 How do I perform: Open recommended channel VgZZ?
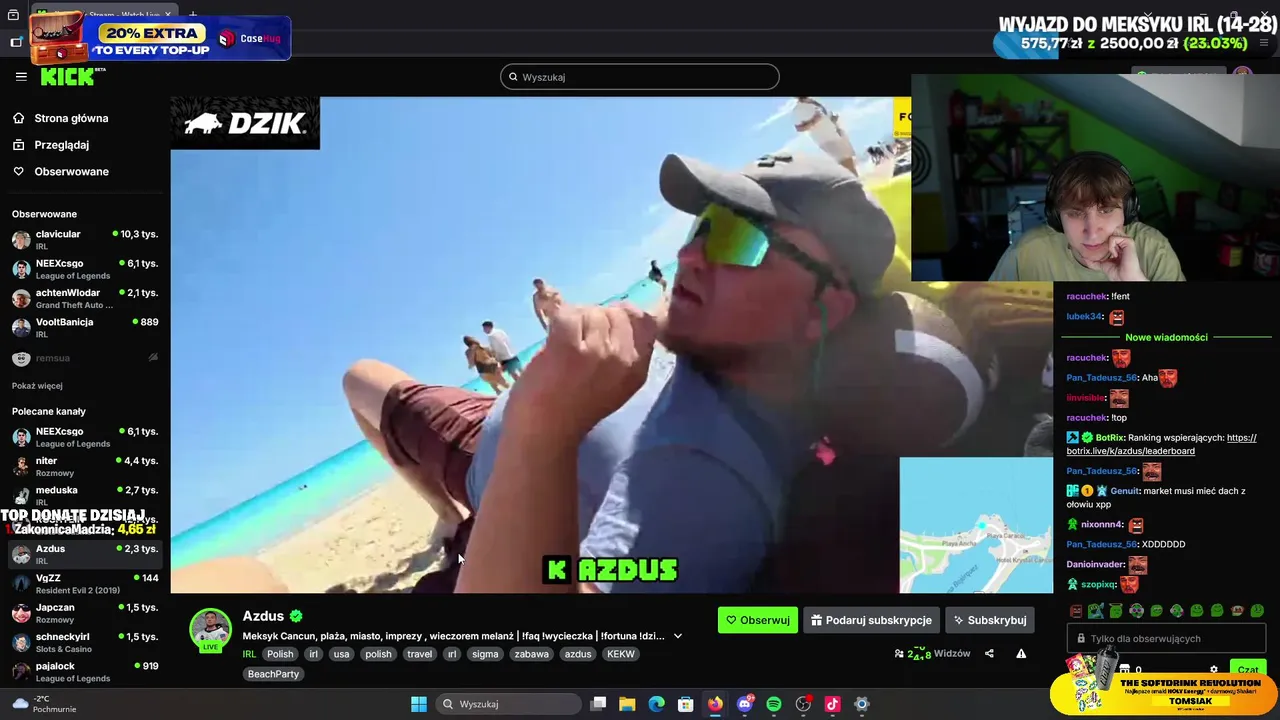click(85, 584)
